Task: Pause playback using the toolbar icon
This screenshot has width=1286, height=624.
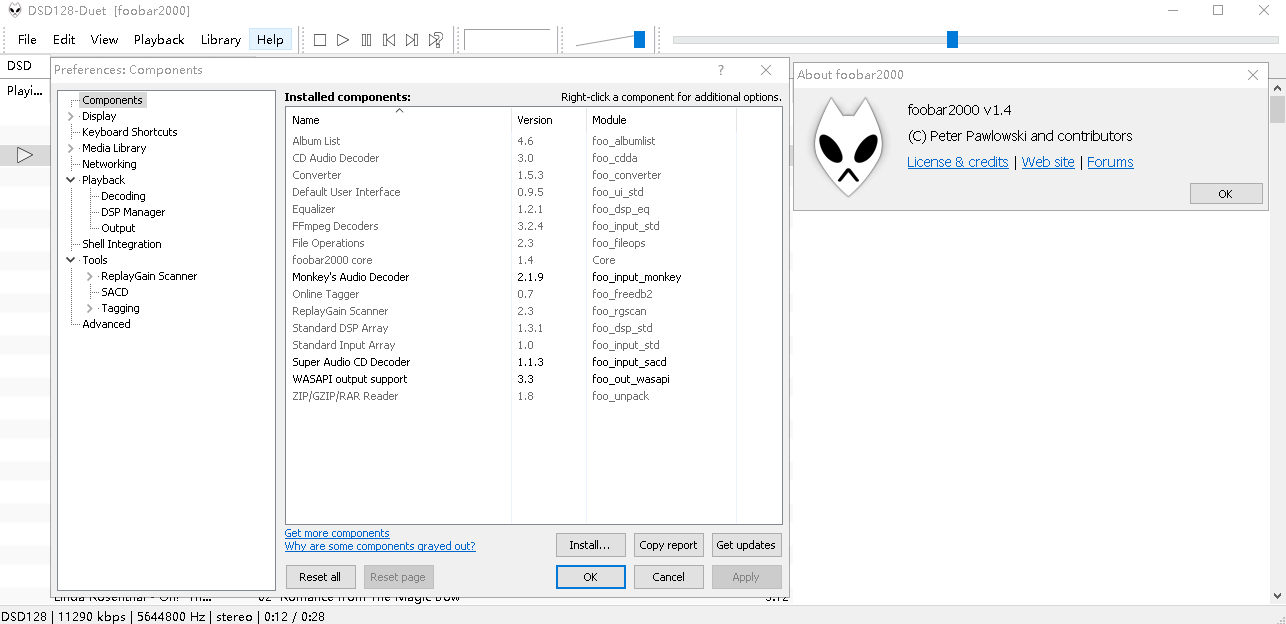Action: (366, 40)
